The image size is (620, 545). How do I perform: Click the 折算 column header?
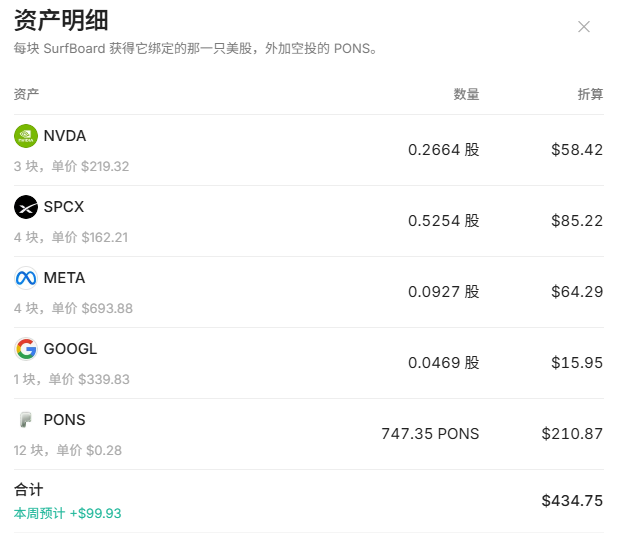(x=590, y=94)
